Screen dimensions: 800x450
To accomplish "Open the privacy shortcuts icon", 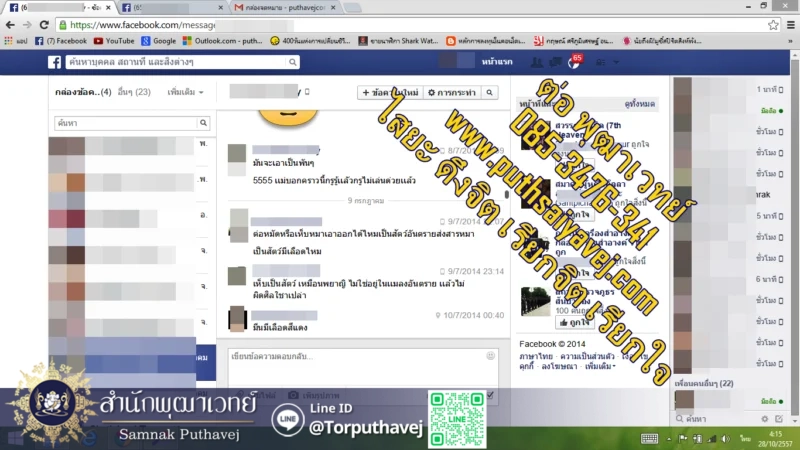I will click(601, 62).
